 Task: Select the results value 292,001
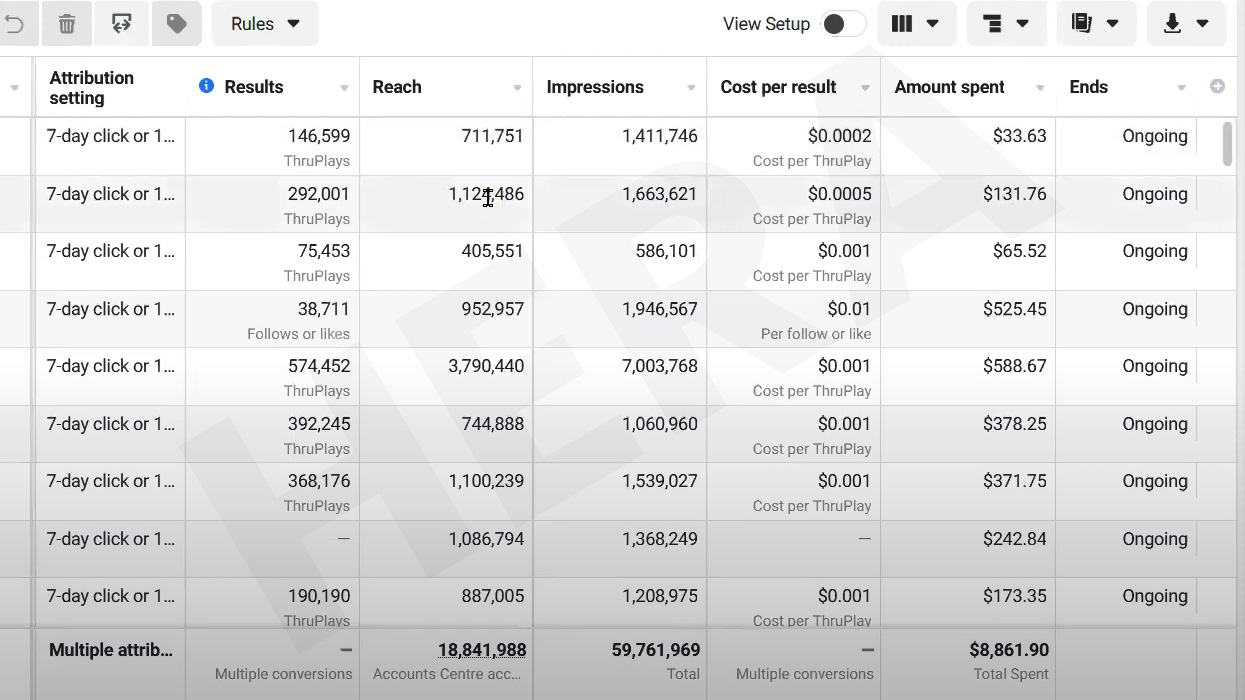coord(319,194)
